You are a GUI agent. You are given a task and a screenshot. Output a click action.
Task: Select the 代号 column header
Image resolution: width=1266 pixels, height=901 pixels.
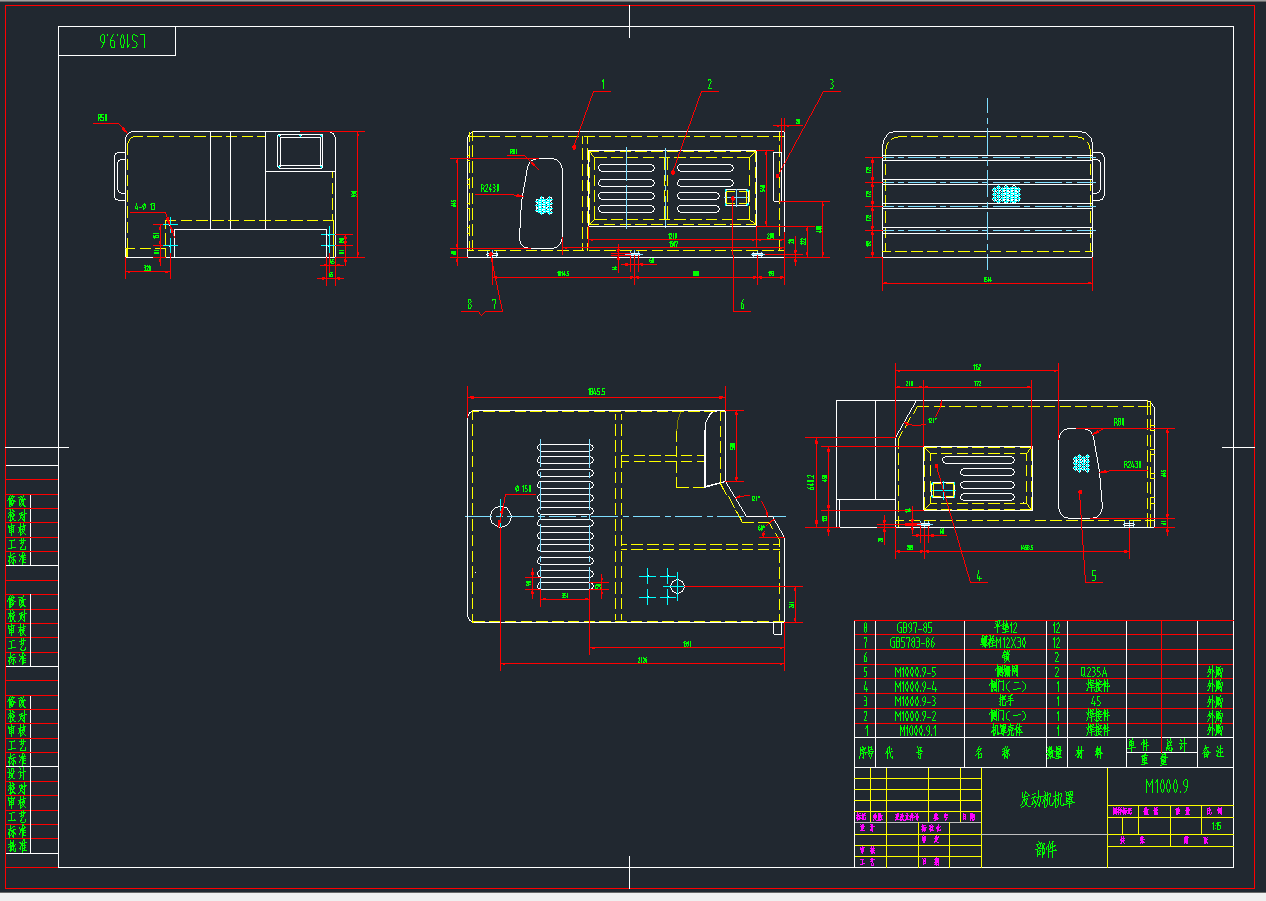pyautogui.click(x=903, y=752)
